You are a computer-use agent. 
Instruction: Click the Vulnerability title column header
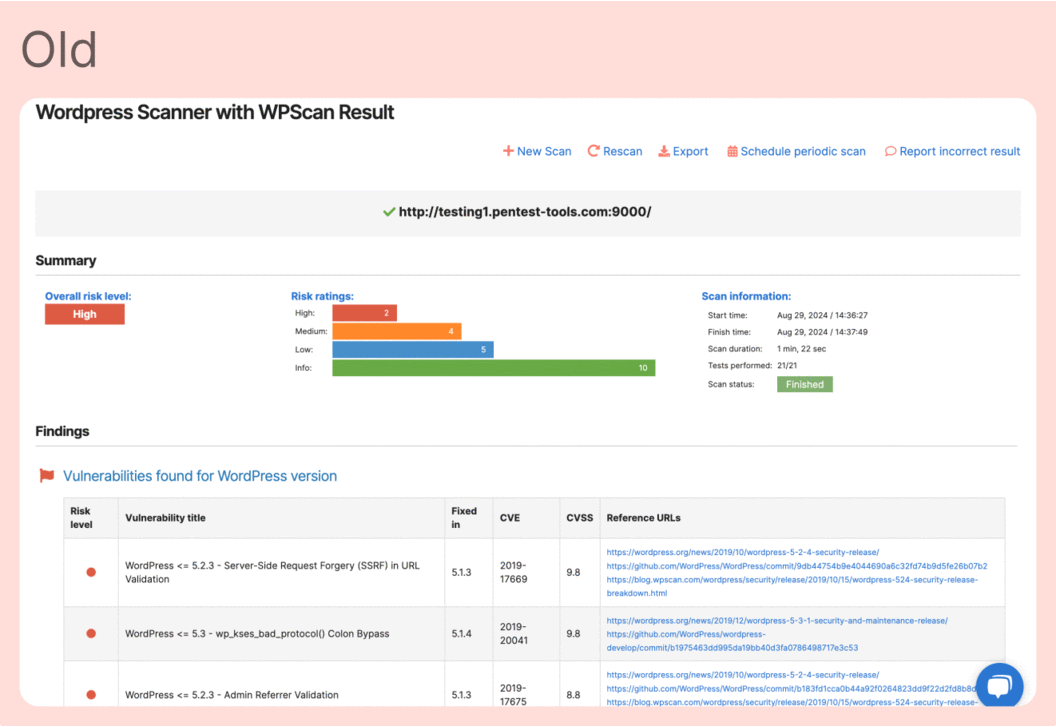(165, 518)
